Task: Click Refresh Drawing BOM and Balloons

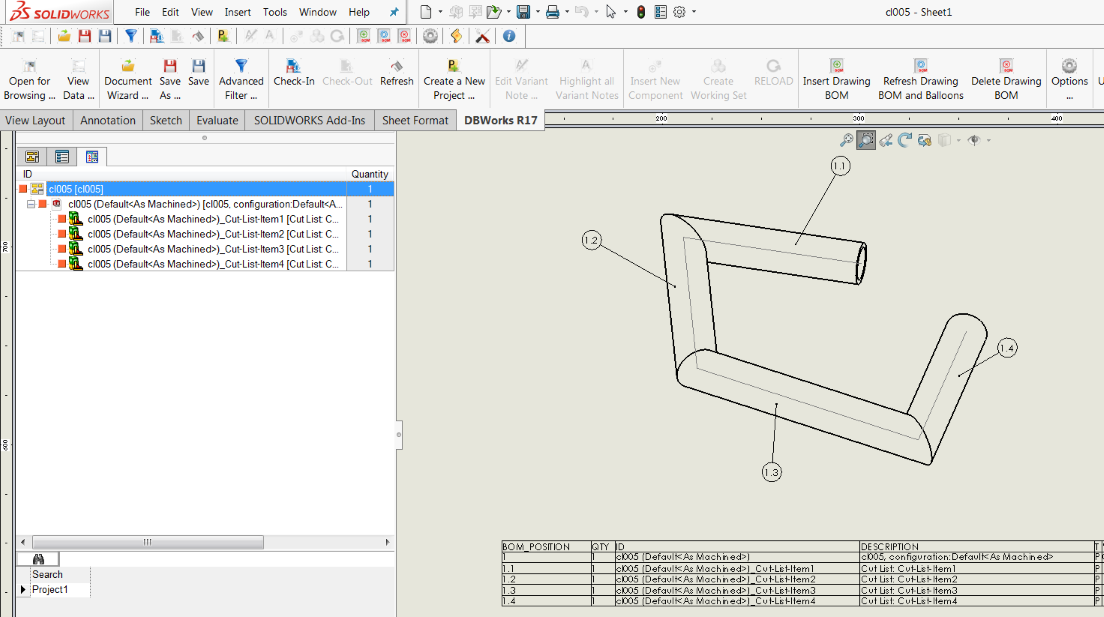Action: click(x=921, y=79)
